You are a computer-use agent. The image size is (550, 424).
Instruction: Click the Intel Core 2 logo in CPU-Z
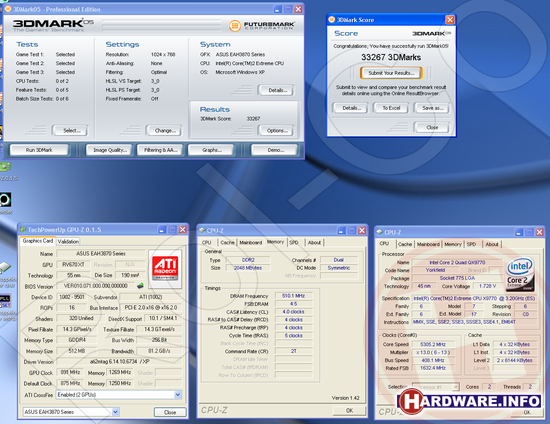(520, 274)
